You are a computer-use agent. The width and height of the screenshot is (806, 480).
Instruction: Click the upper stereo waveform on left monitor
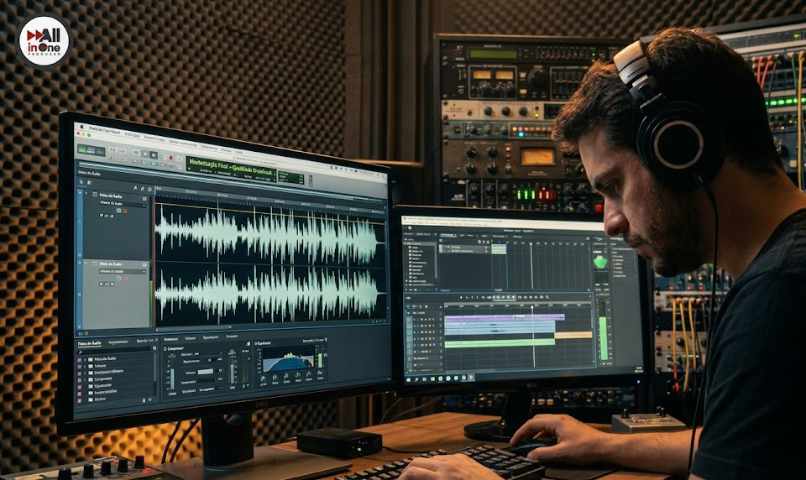(x=268, y=231)
